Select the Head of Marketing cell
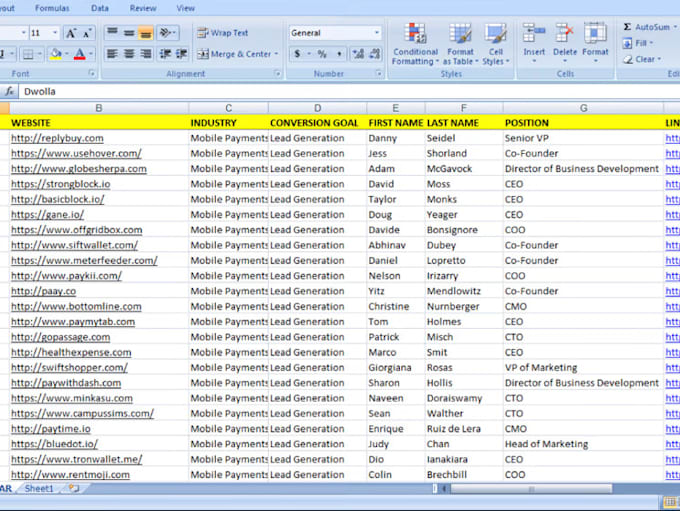The image size is (680, 511). [583, 444]
